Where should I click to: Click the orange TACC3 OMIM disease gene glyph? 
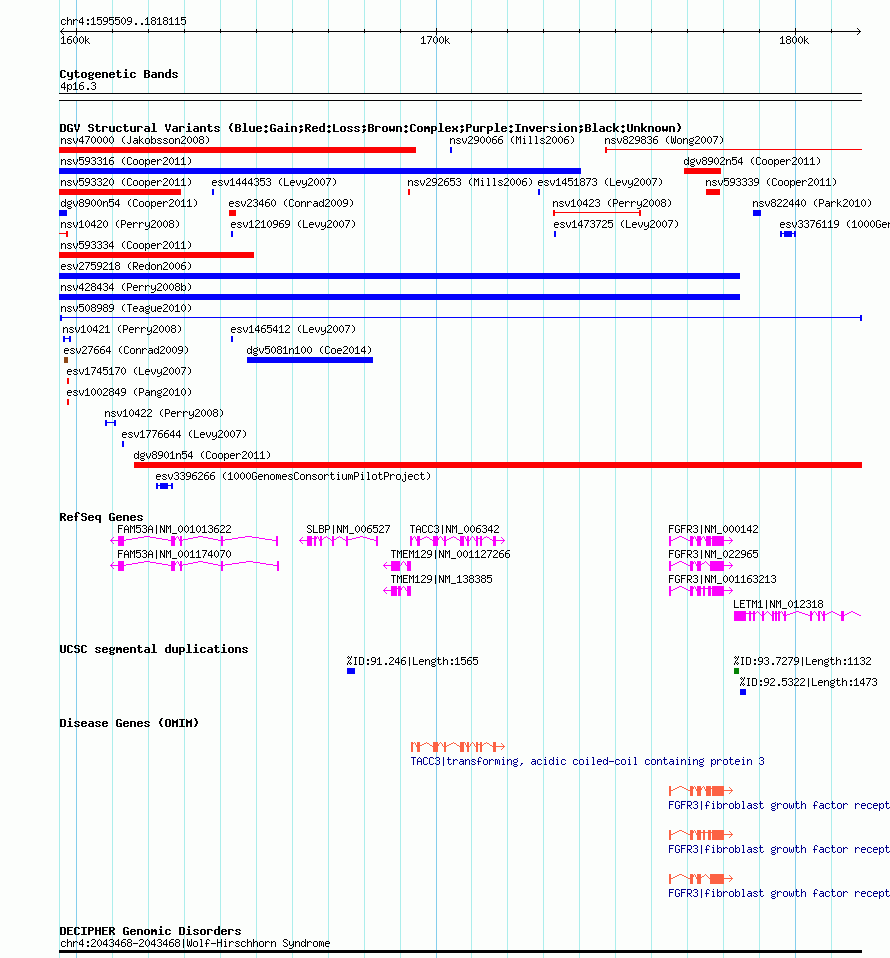point(458,747)
